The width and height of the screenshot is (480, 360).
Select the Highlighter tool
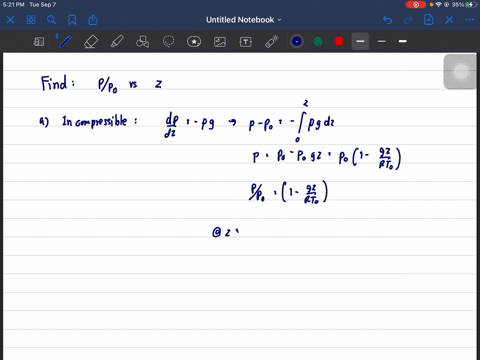[x=117, y=42]
